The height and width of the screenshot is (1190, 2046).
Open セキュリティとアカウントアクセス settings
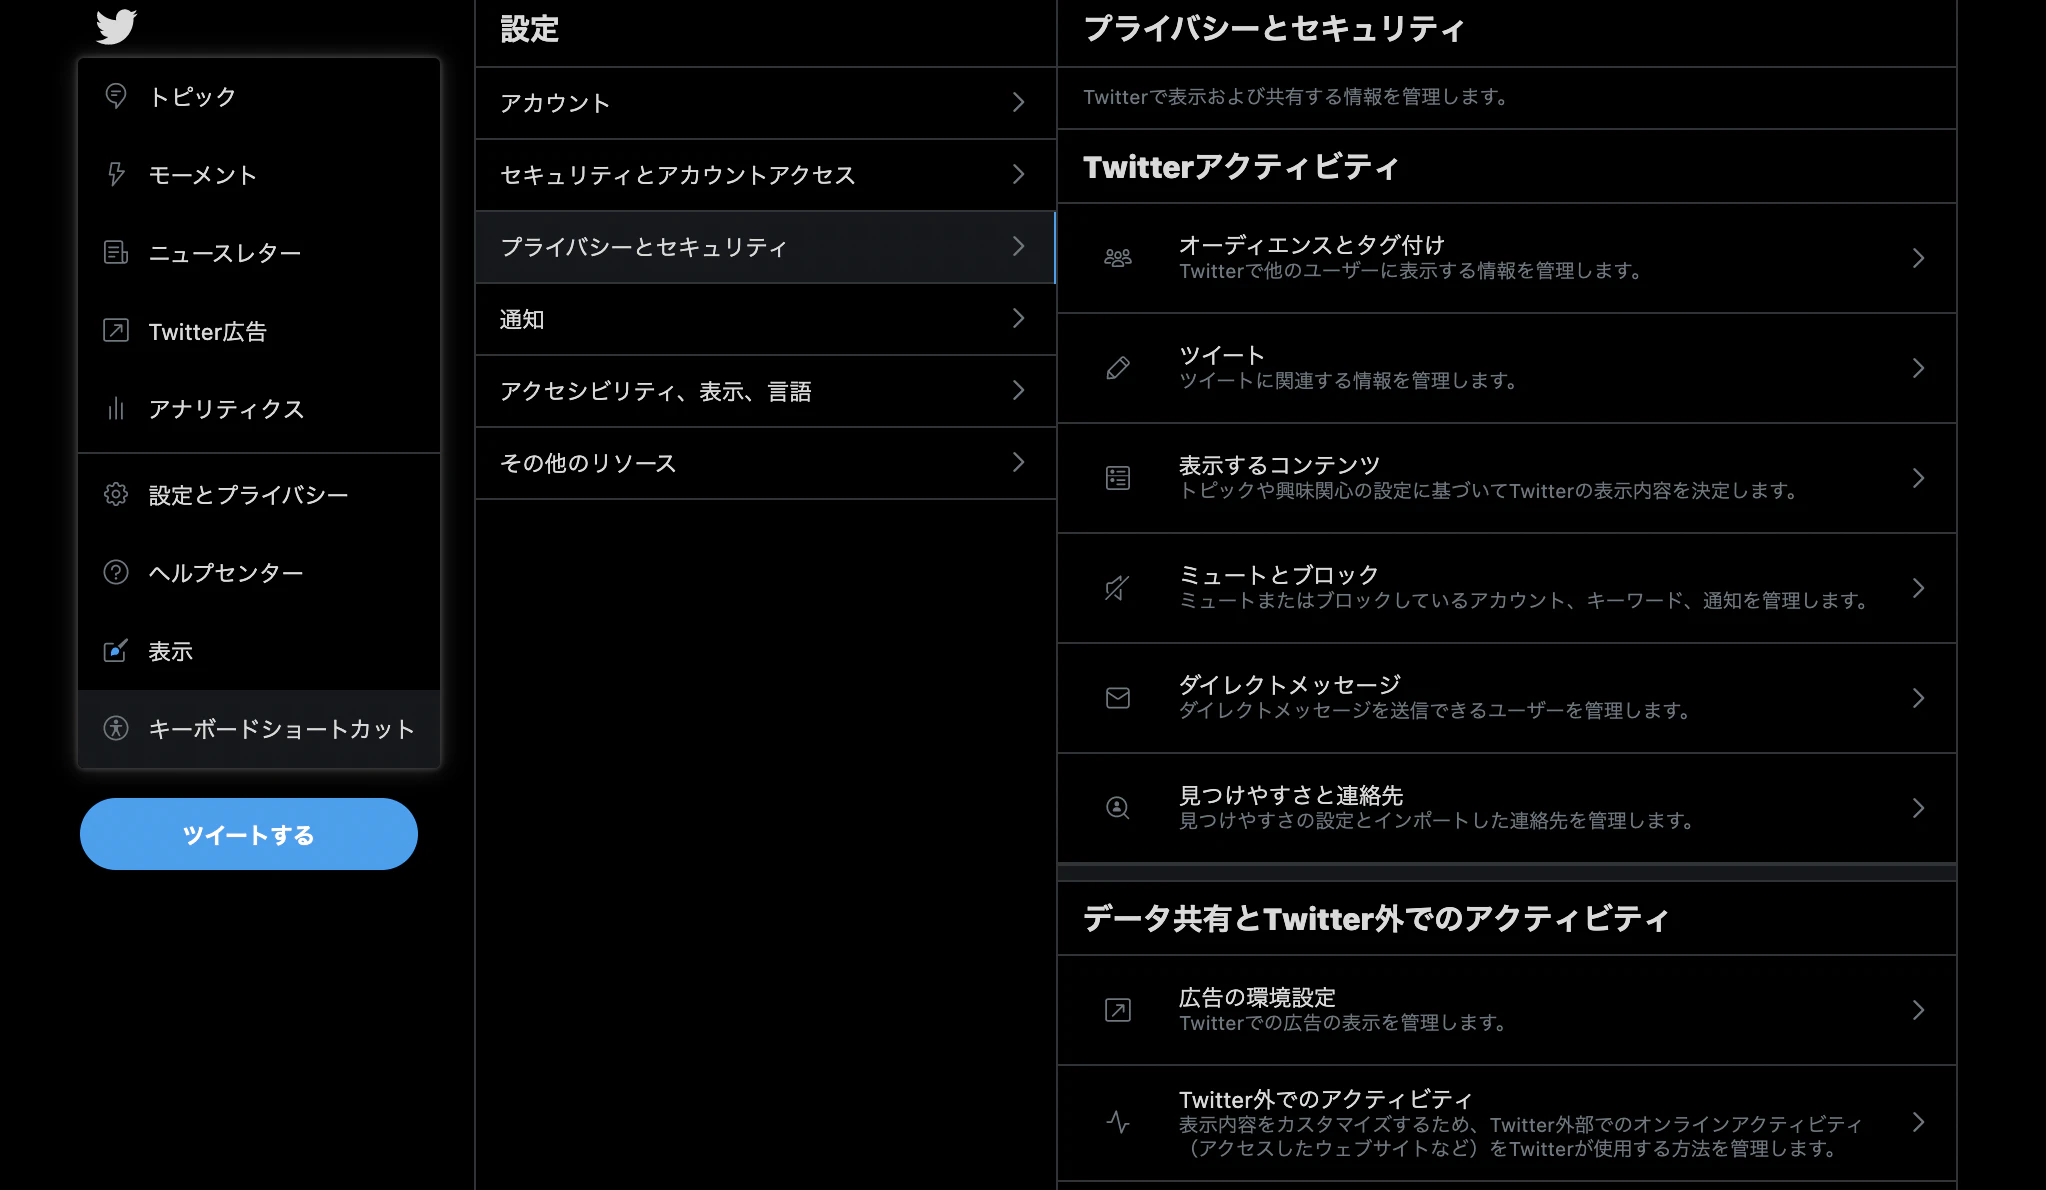(766, 174)
